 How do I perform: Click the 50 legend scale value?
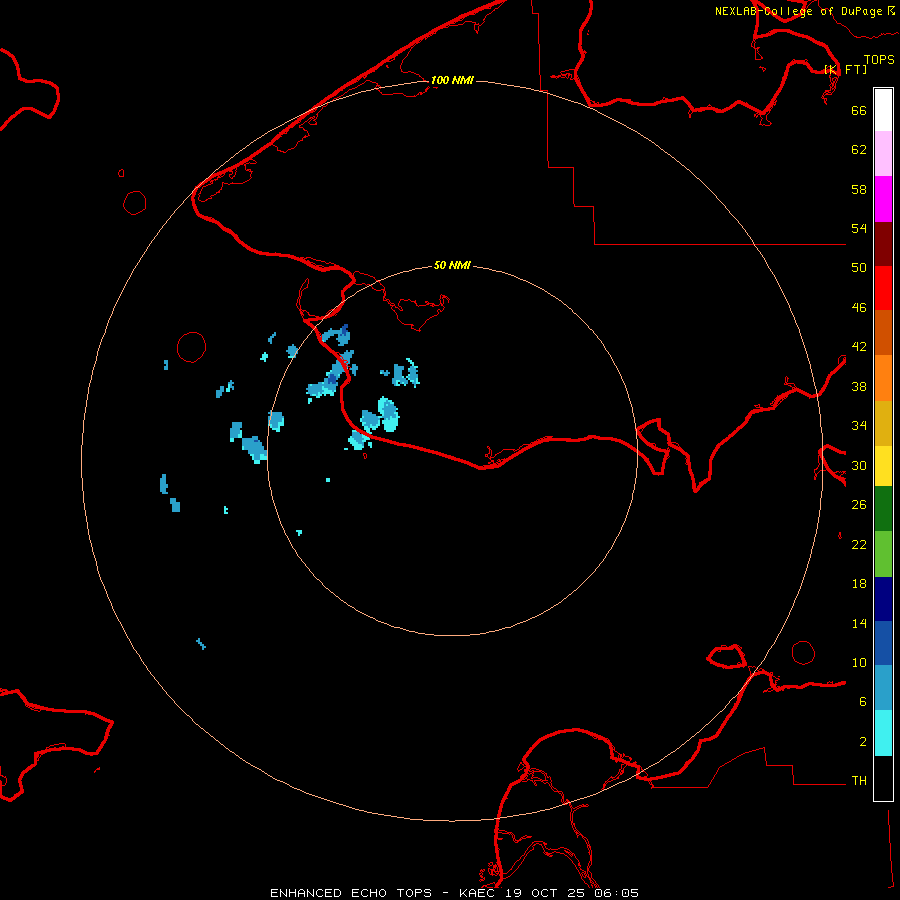tap(859, 268)
